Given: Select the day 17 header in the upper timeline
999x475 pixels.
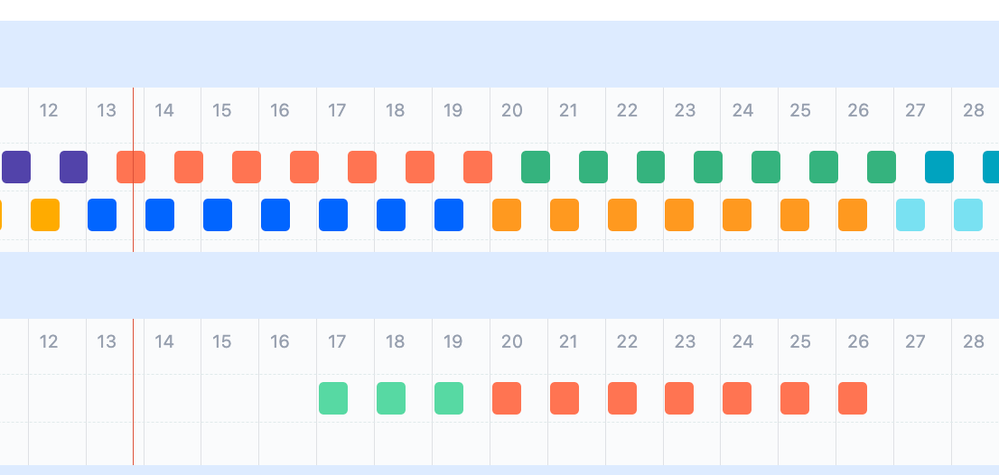Looking at the screenshot, I should click(337, 111).
